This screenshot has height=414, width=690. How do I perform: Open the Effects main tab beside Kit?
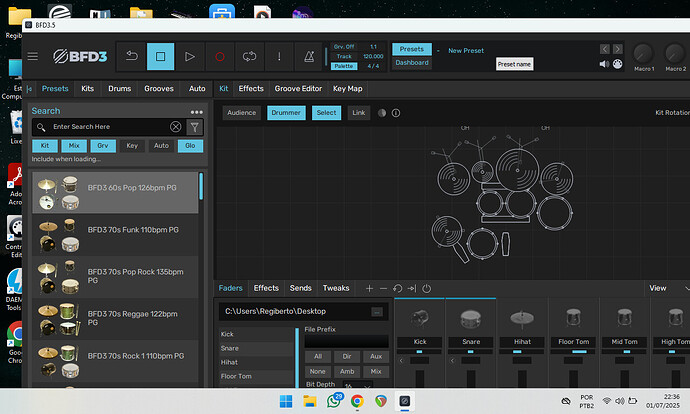tap(251, 89)
